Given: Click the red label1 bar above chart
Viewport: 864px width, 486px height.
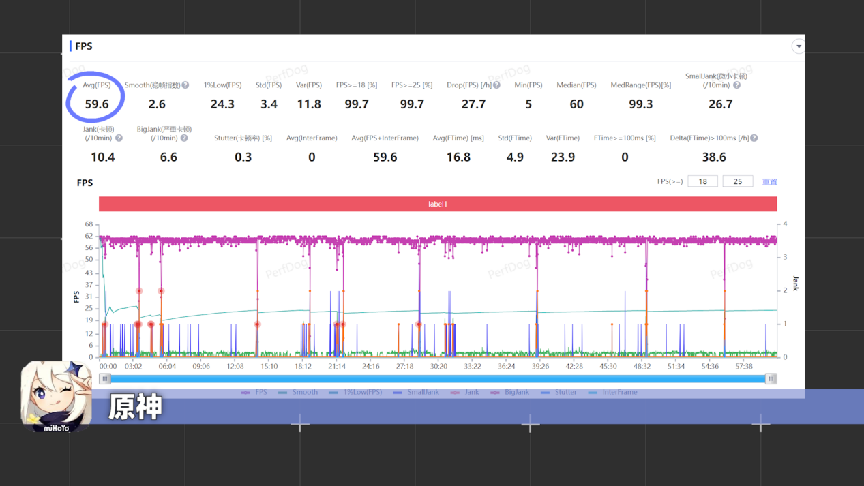Looking at the screenshot, I should click(x=438, y=204).
